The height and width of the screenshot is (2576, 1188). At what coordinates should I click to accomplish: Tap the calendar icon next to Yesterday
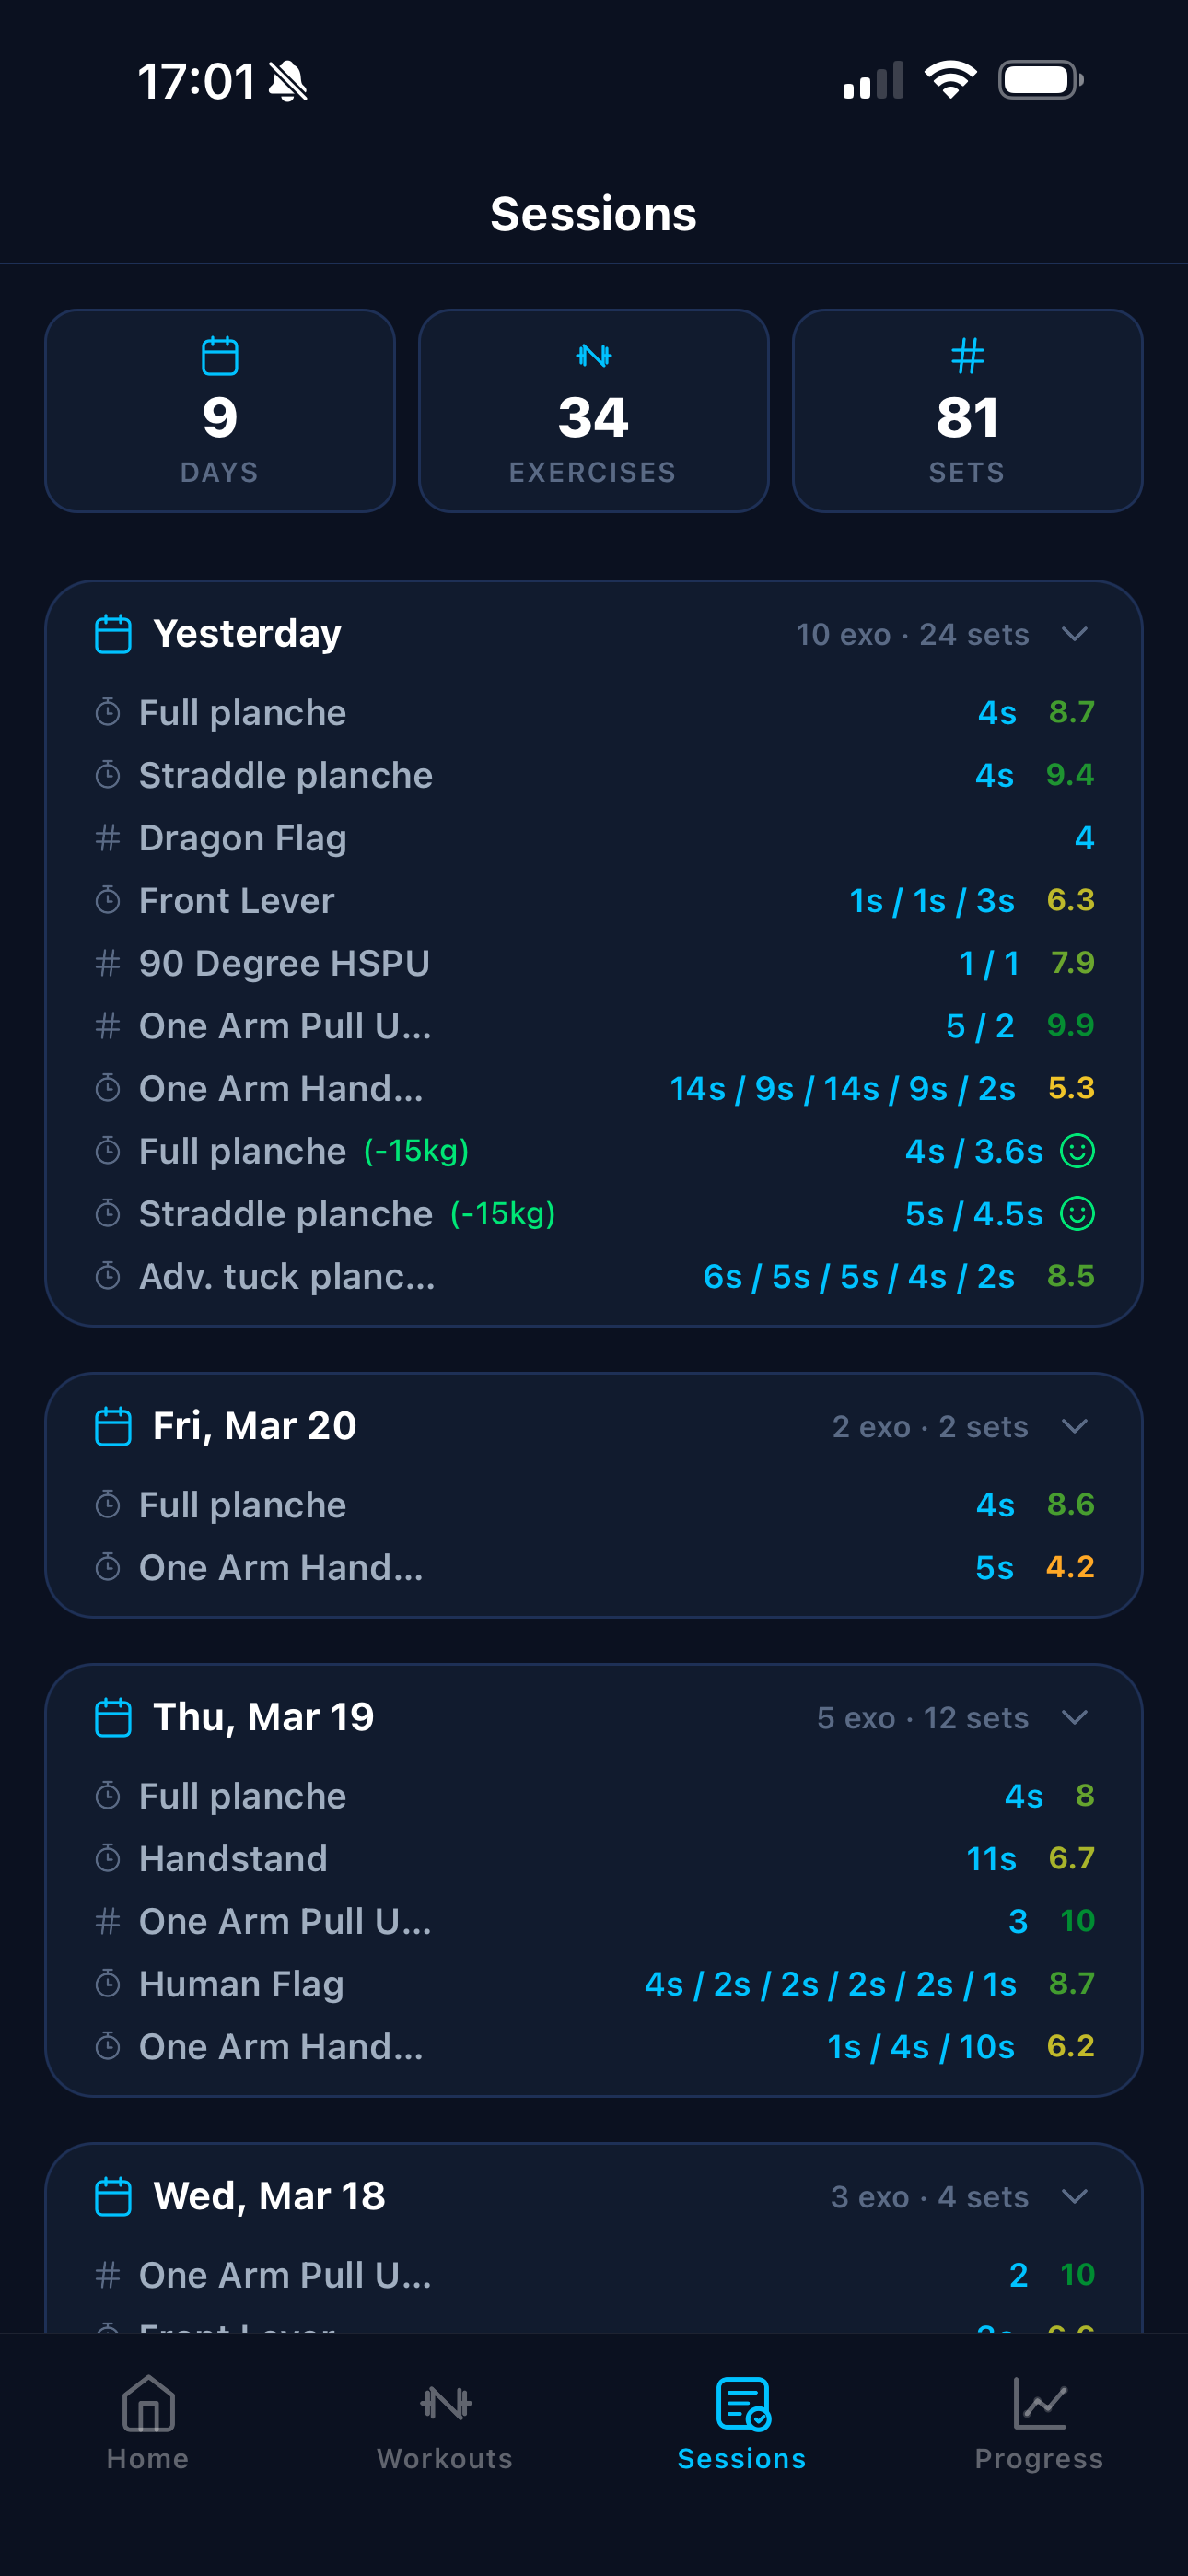[x=113, y=634]
